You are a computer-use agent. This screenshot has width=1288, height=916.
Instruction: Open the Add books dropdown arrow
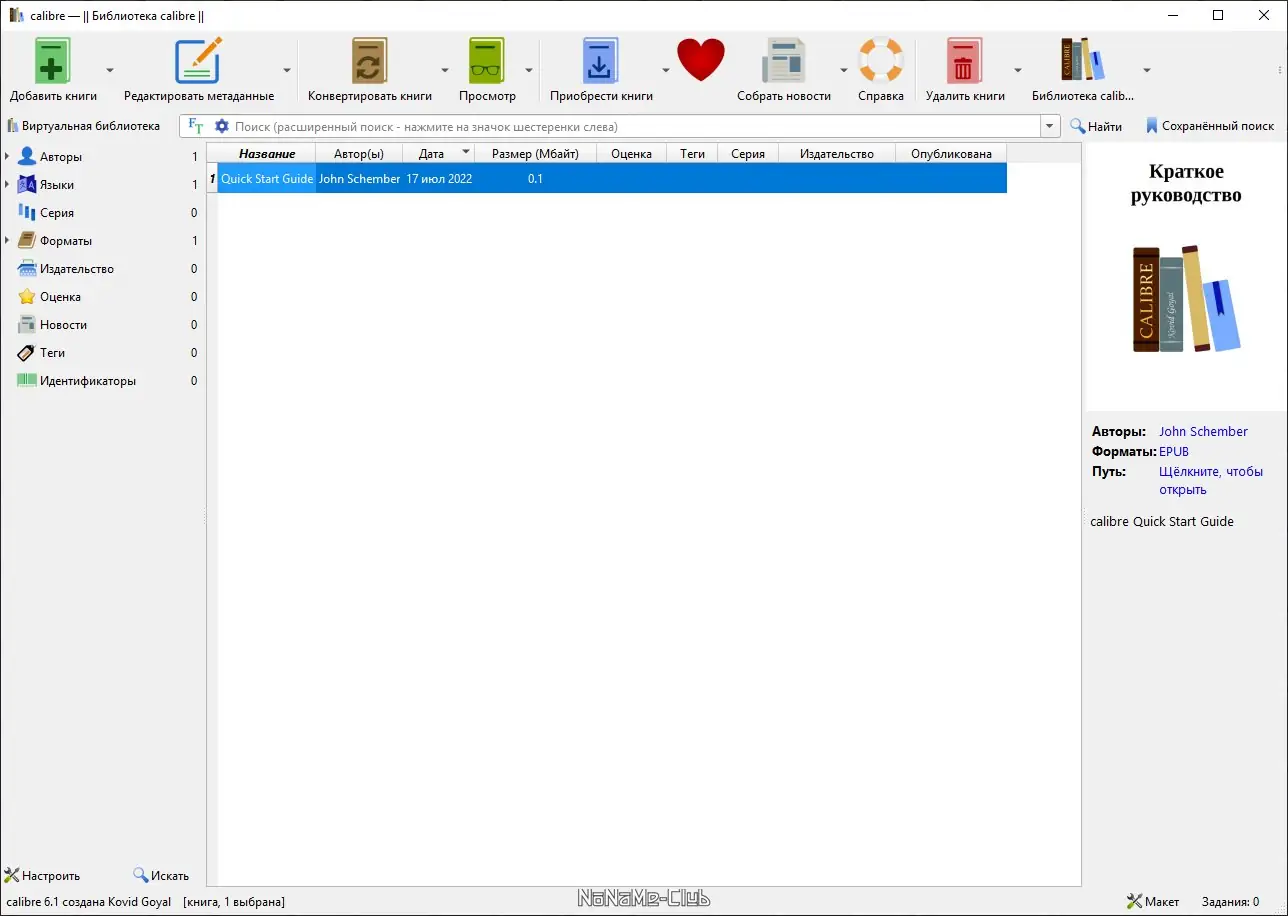click(110, 70)
